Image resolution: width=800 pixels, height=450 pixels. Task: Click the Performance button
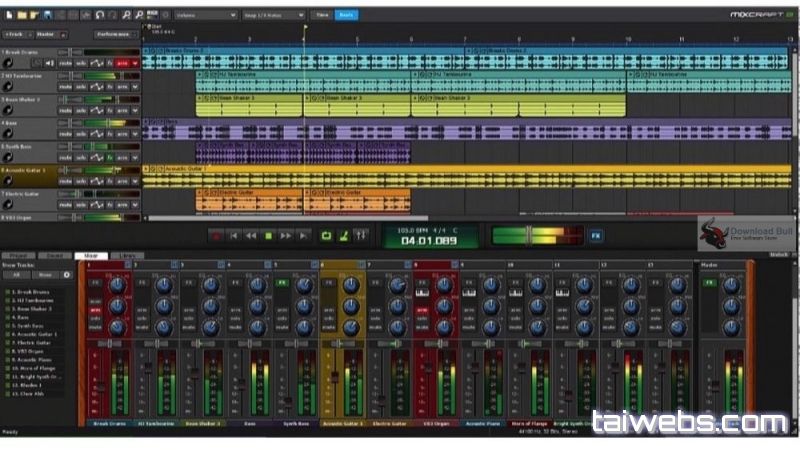point(113,34)
